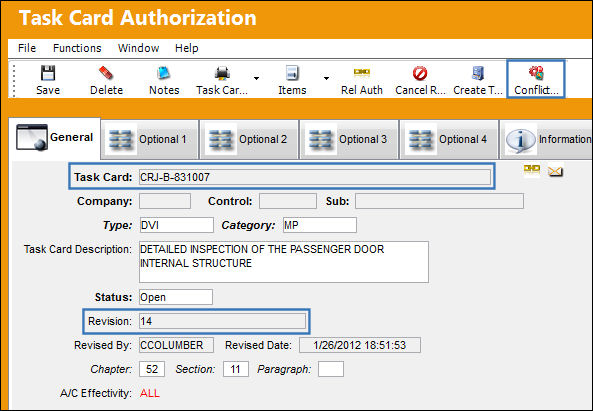Expand the Items dropdown arrow
Viewport: 593px width, 411px height.
(x=326, y=78)
